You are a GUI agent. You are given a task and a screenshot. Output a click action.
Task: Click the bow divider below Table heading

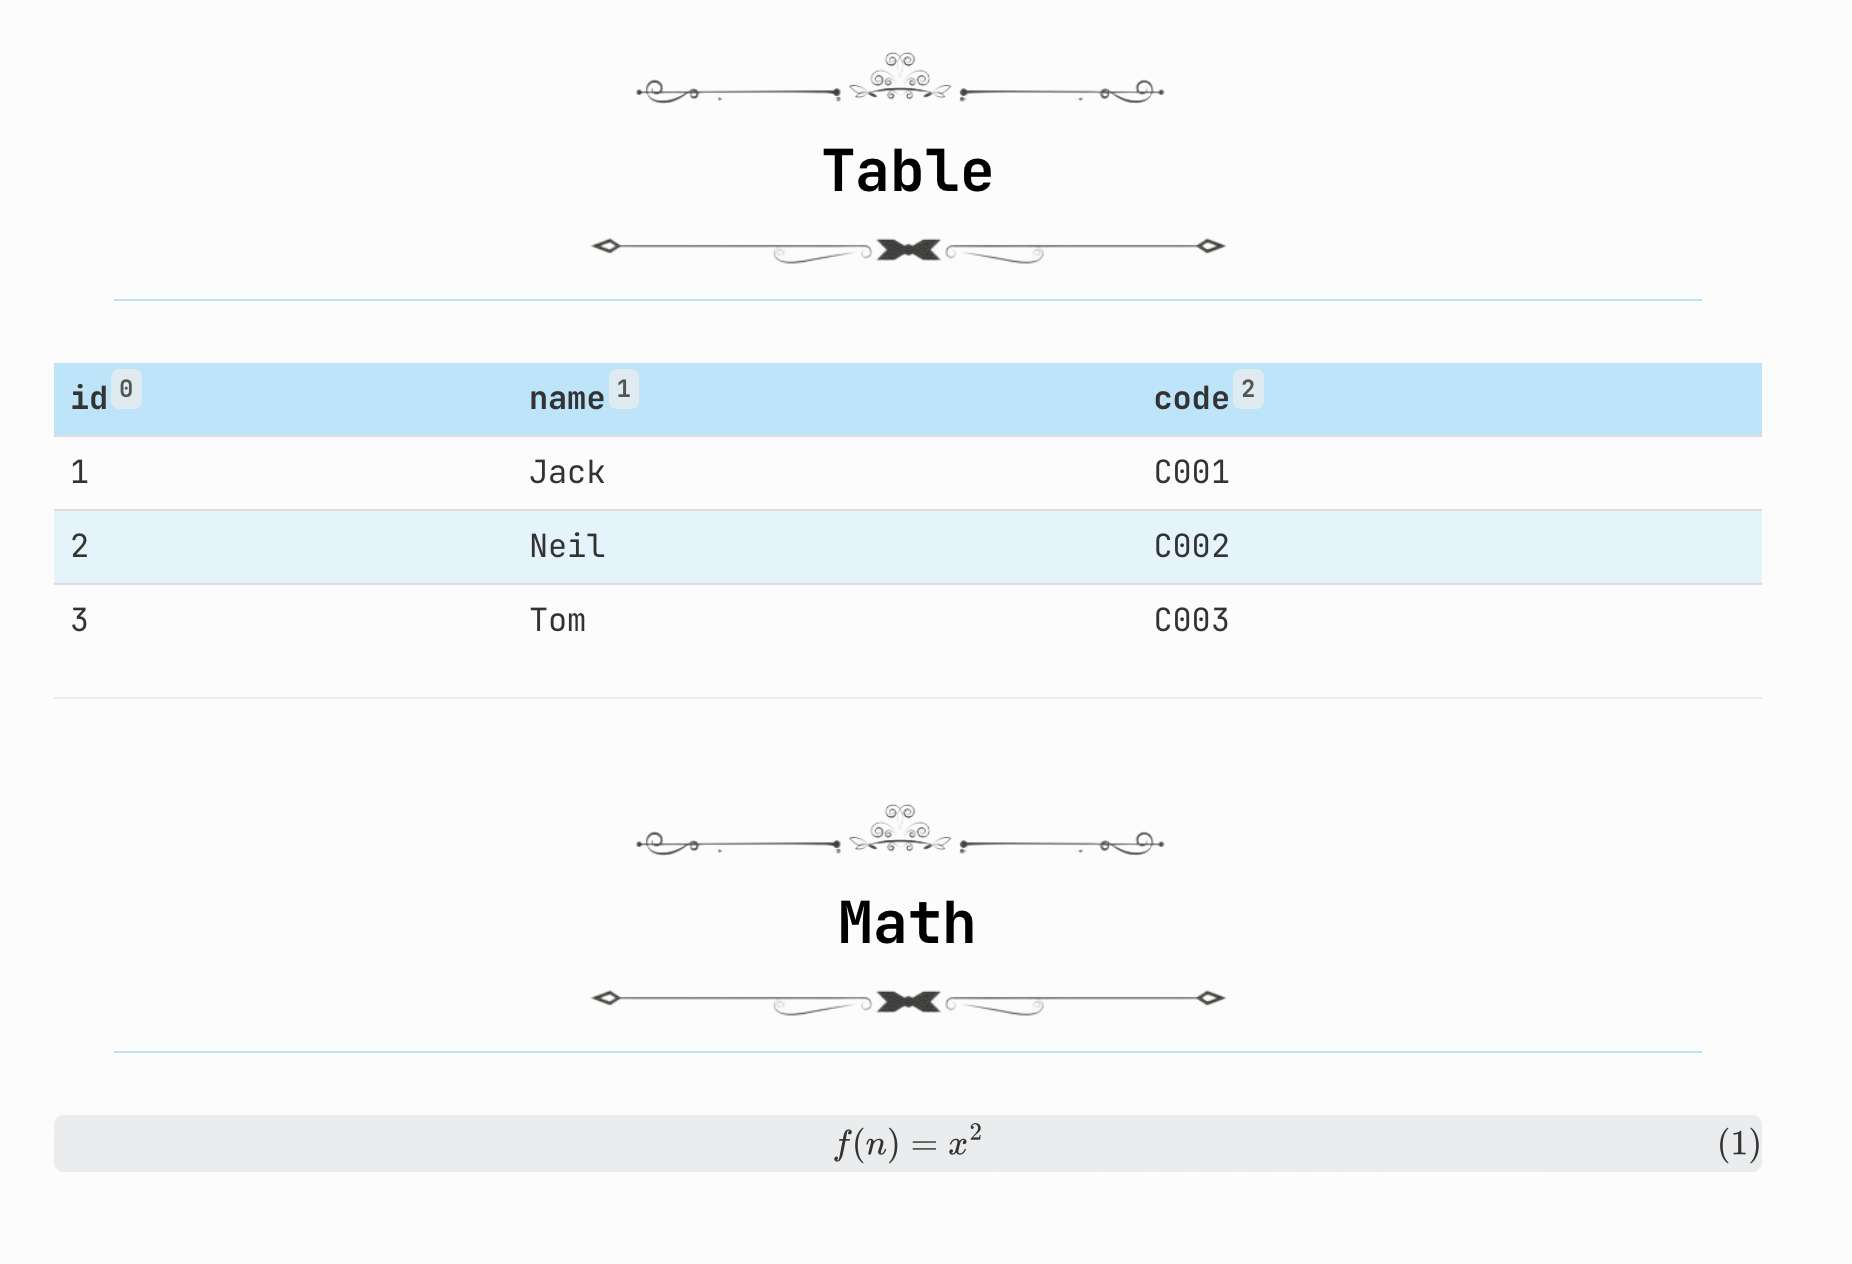[x=908, y=249]
